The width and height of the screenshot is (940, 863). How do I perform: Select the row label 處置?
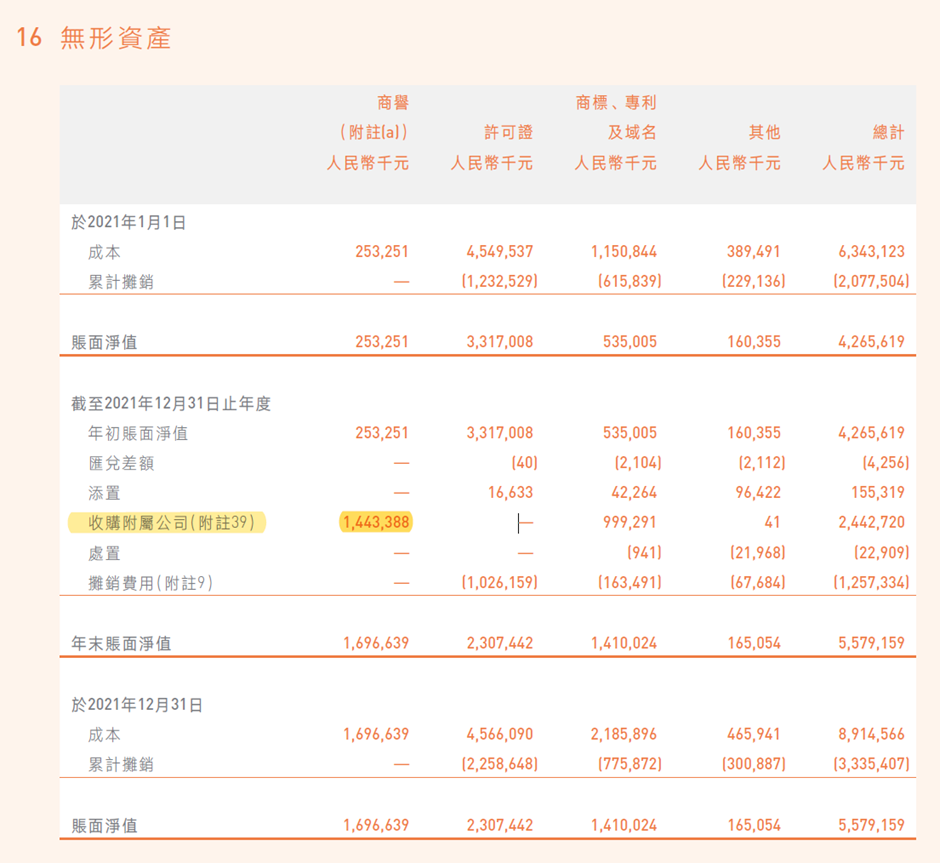click(x=104, y=553)
